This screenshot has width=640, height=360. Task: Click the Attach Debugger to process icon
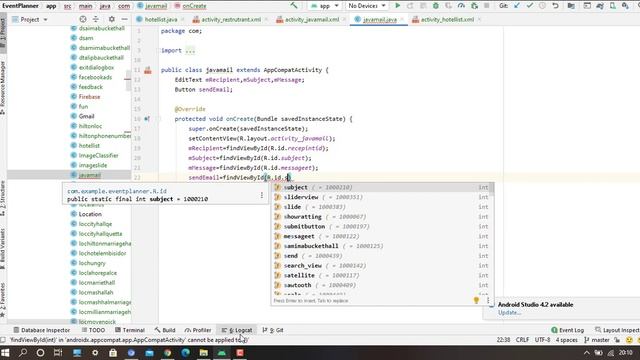click(x=474, y=6)
